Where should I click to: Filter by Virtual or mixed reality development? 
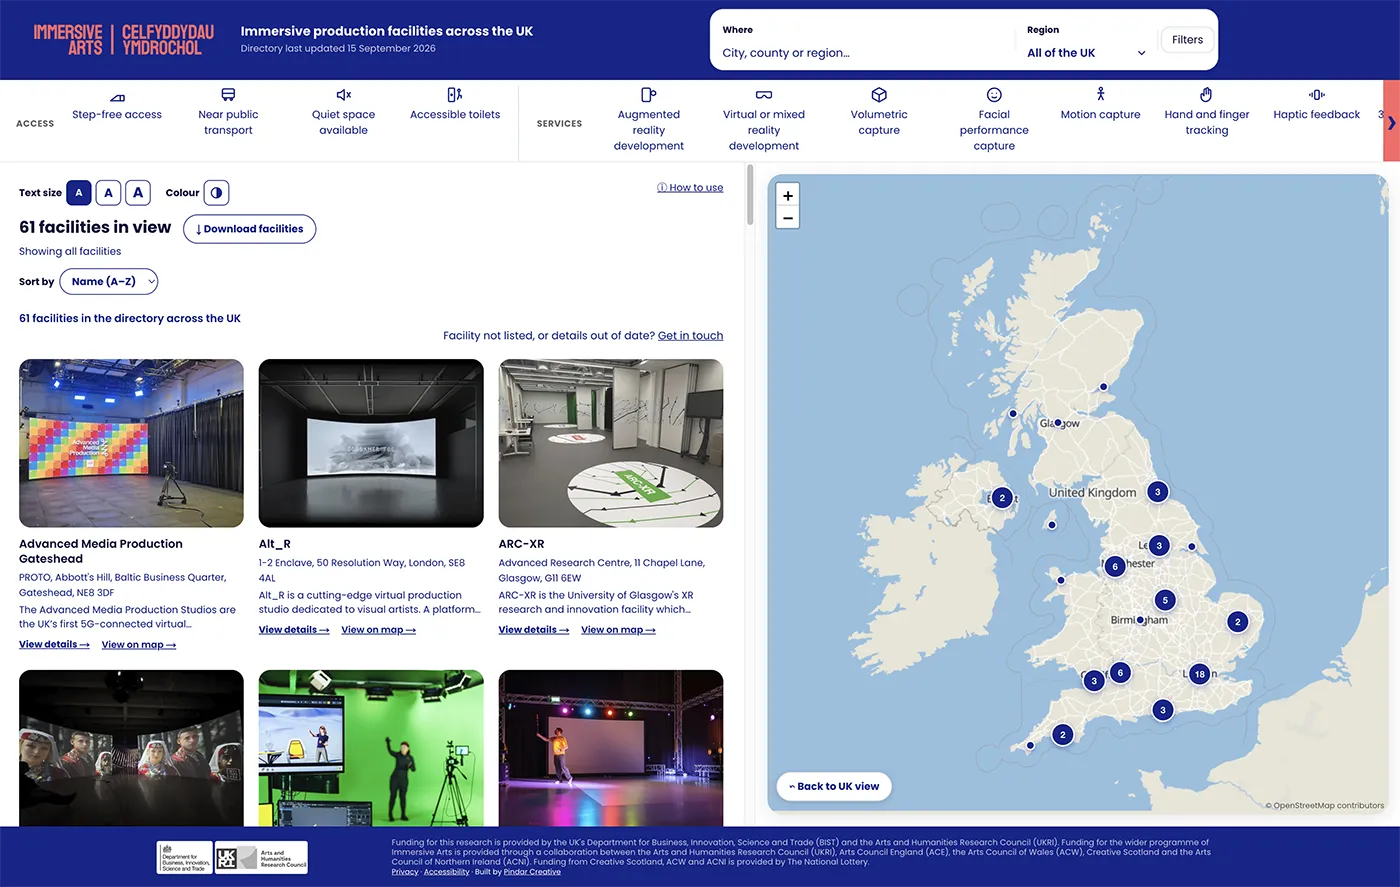(x=764, y=120)
